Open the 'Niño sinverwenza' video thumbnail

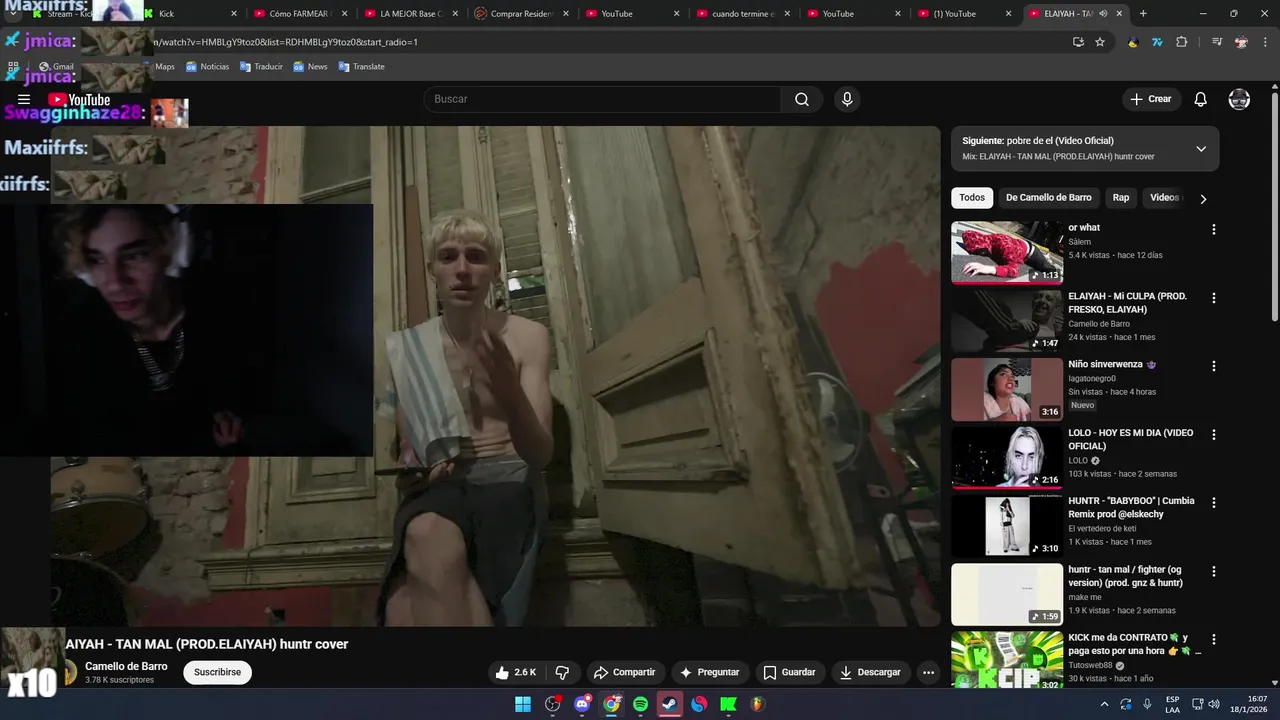pos(1007,389)
